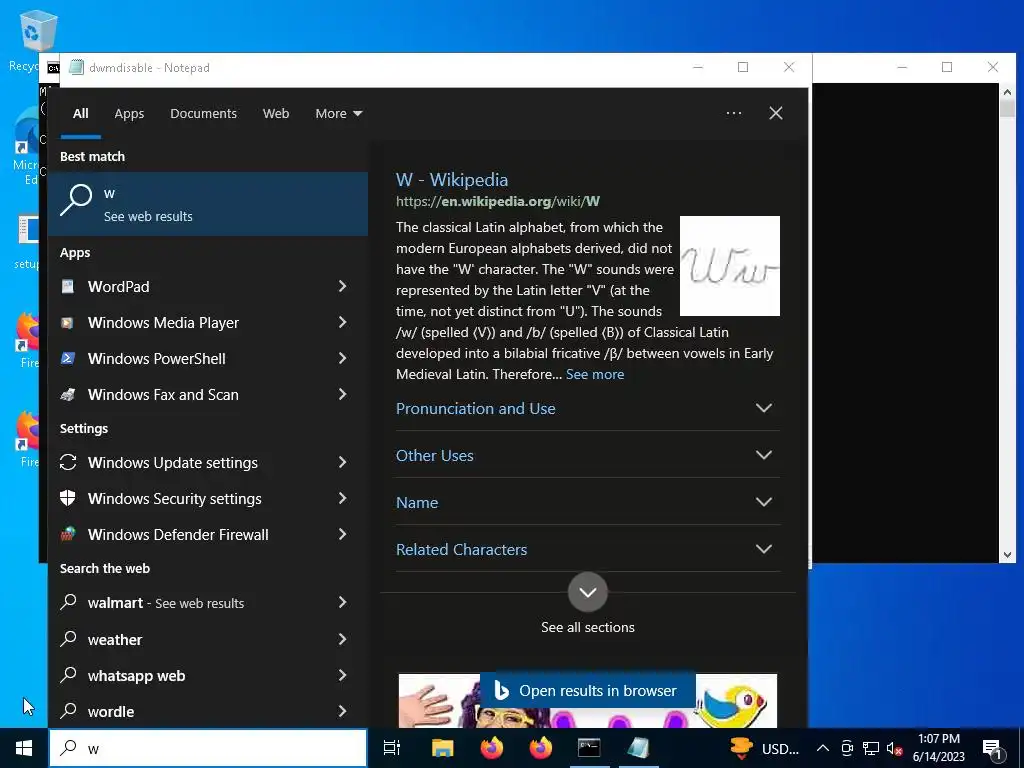The image size is (1024, 768).
Task: Switch to Notepad taskbar icon
Action: click(638, 748)
